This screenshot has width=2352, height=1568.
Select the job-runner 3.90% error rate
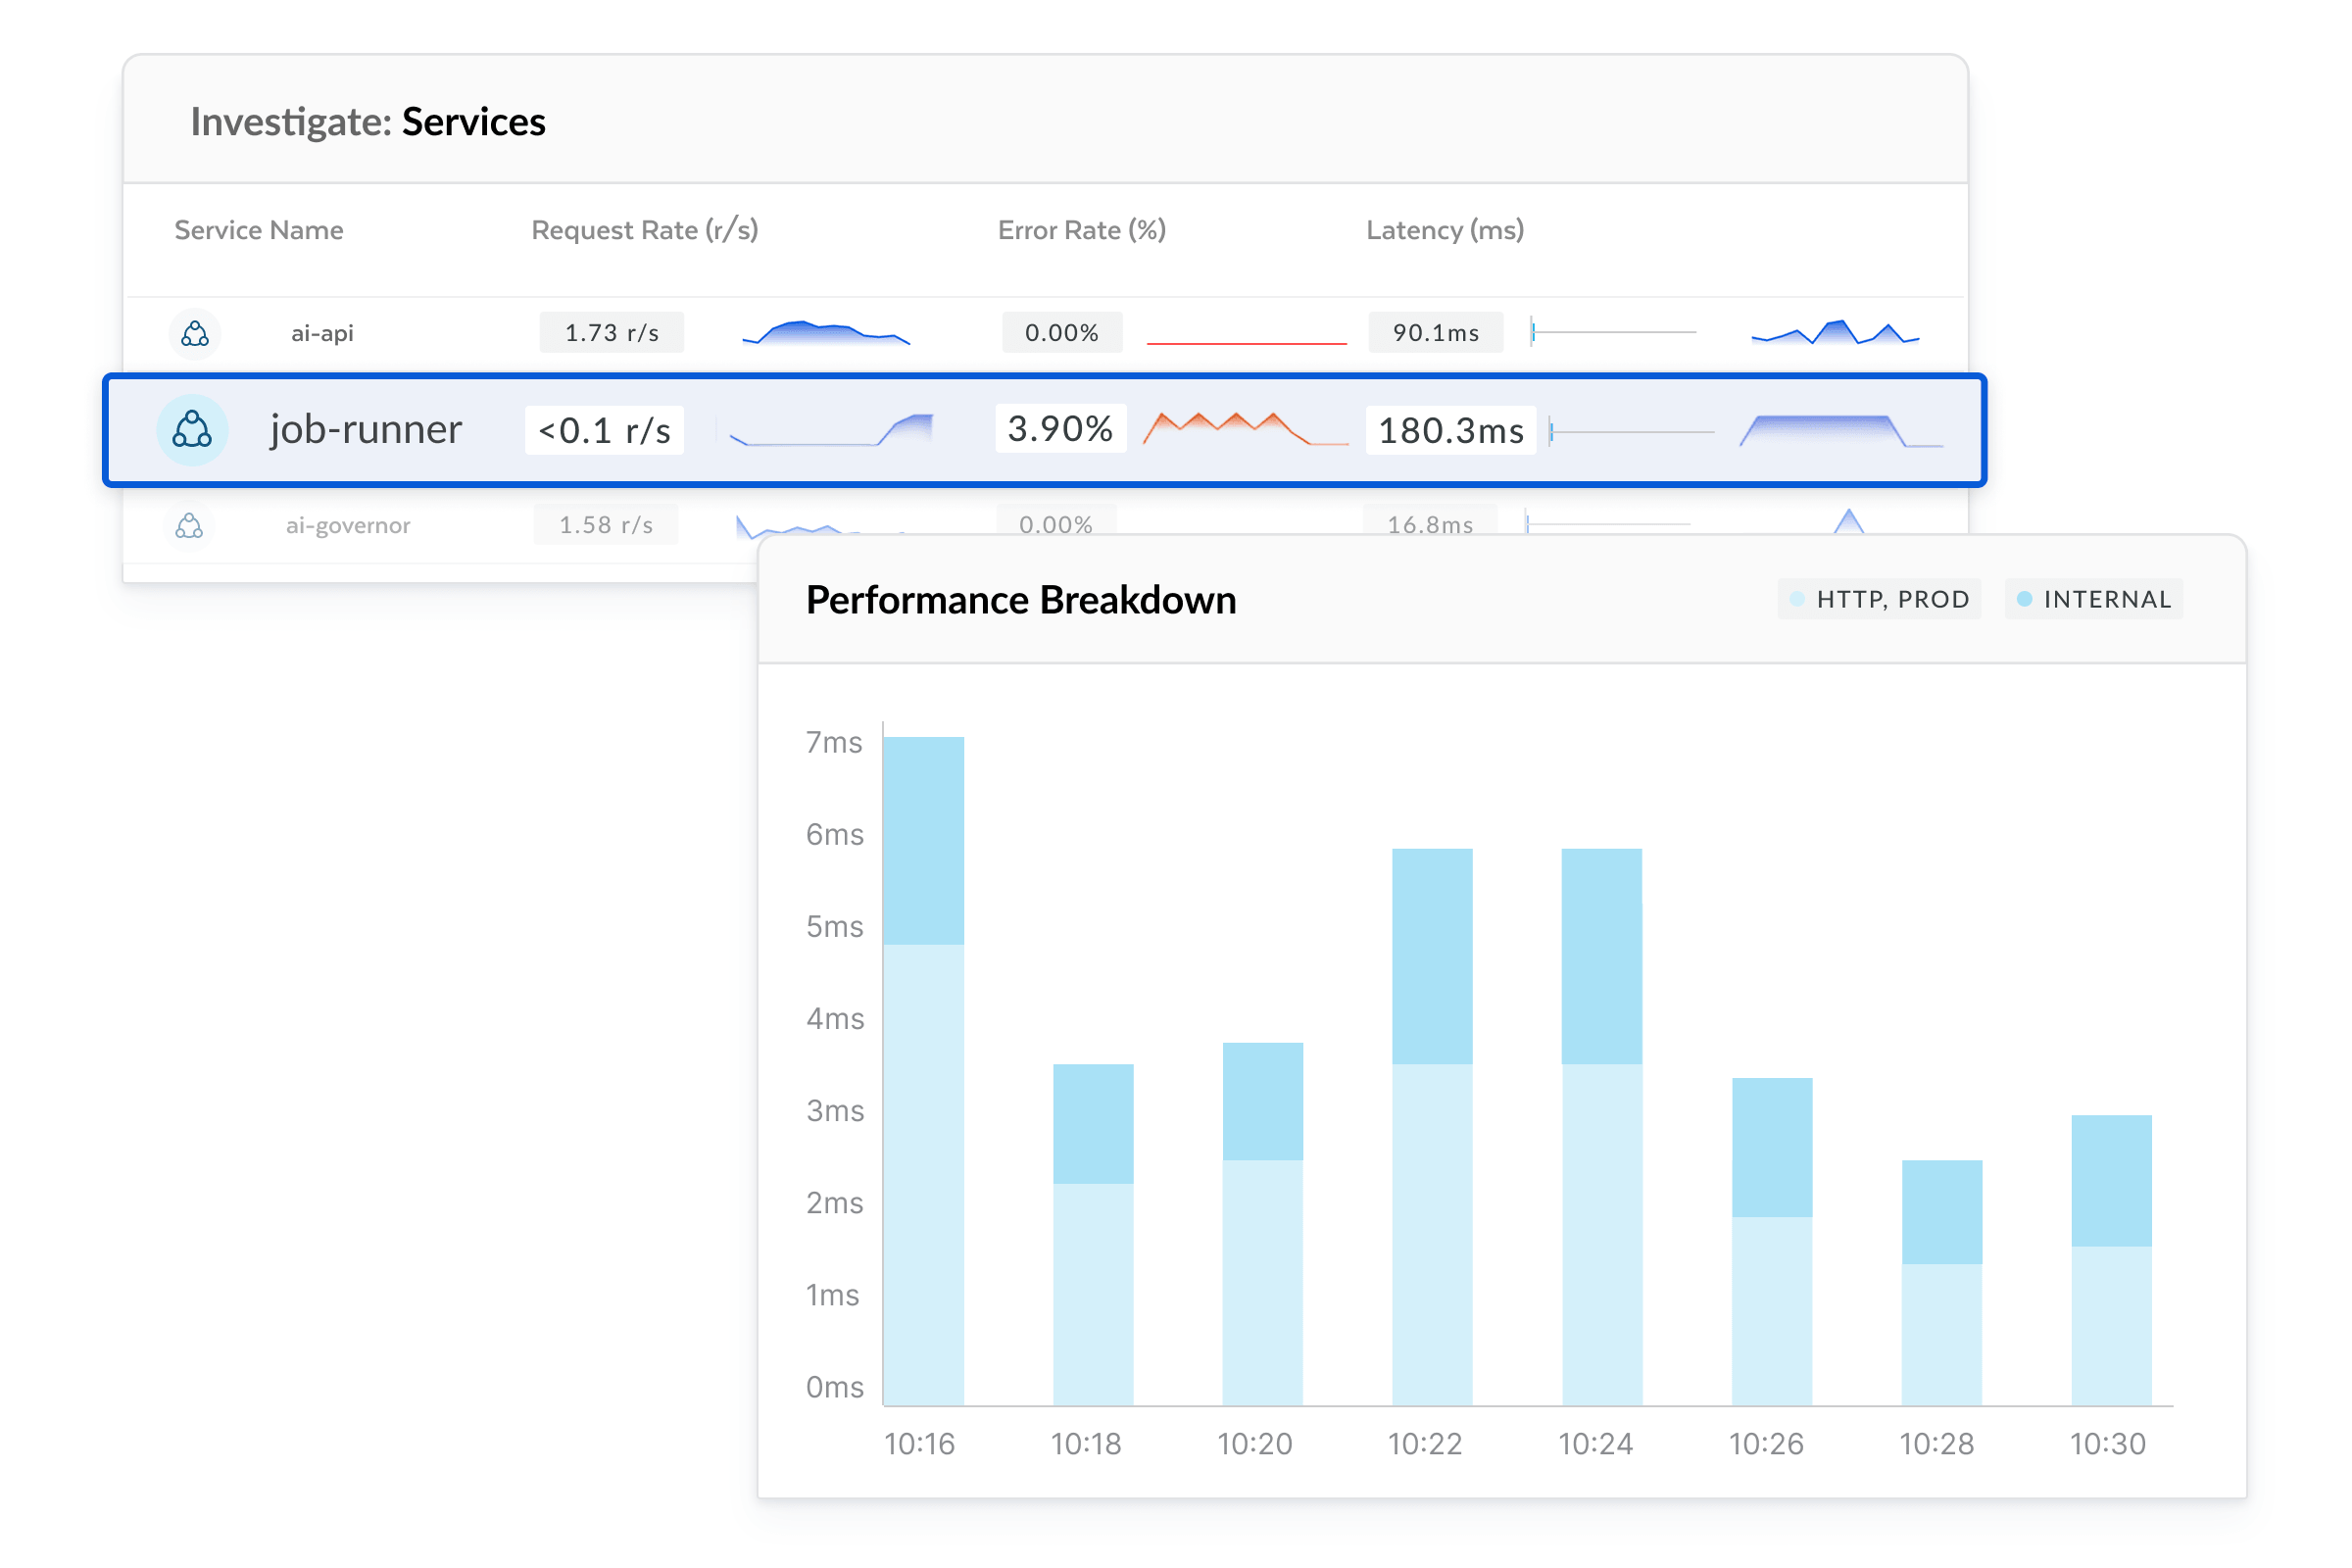coord(1061,429)
